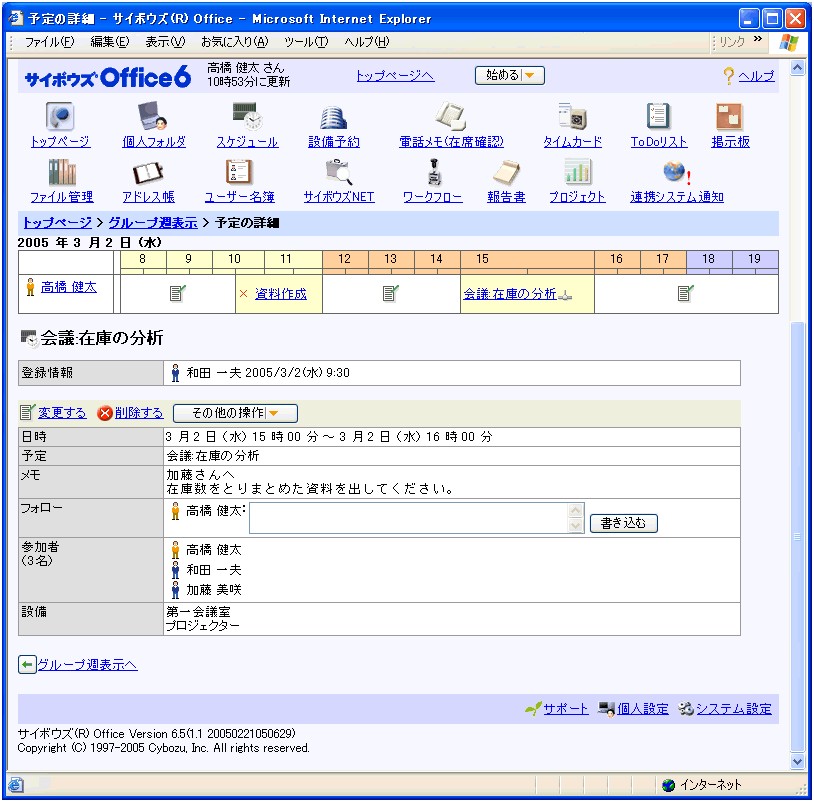Open the 電話メモ(在席確認) phone icon
Viewport: 814px width, 802px height.
[x=451, y=115]
